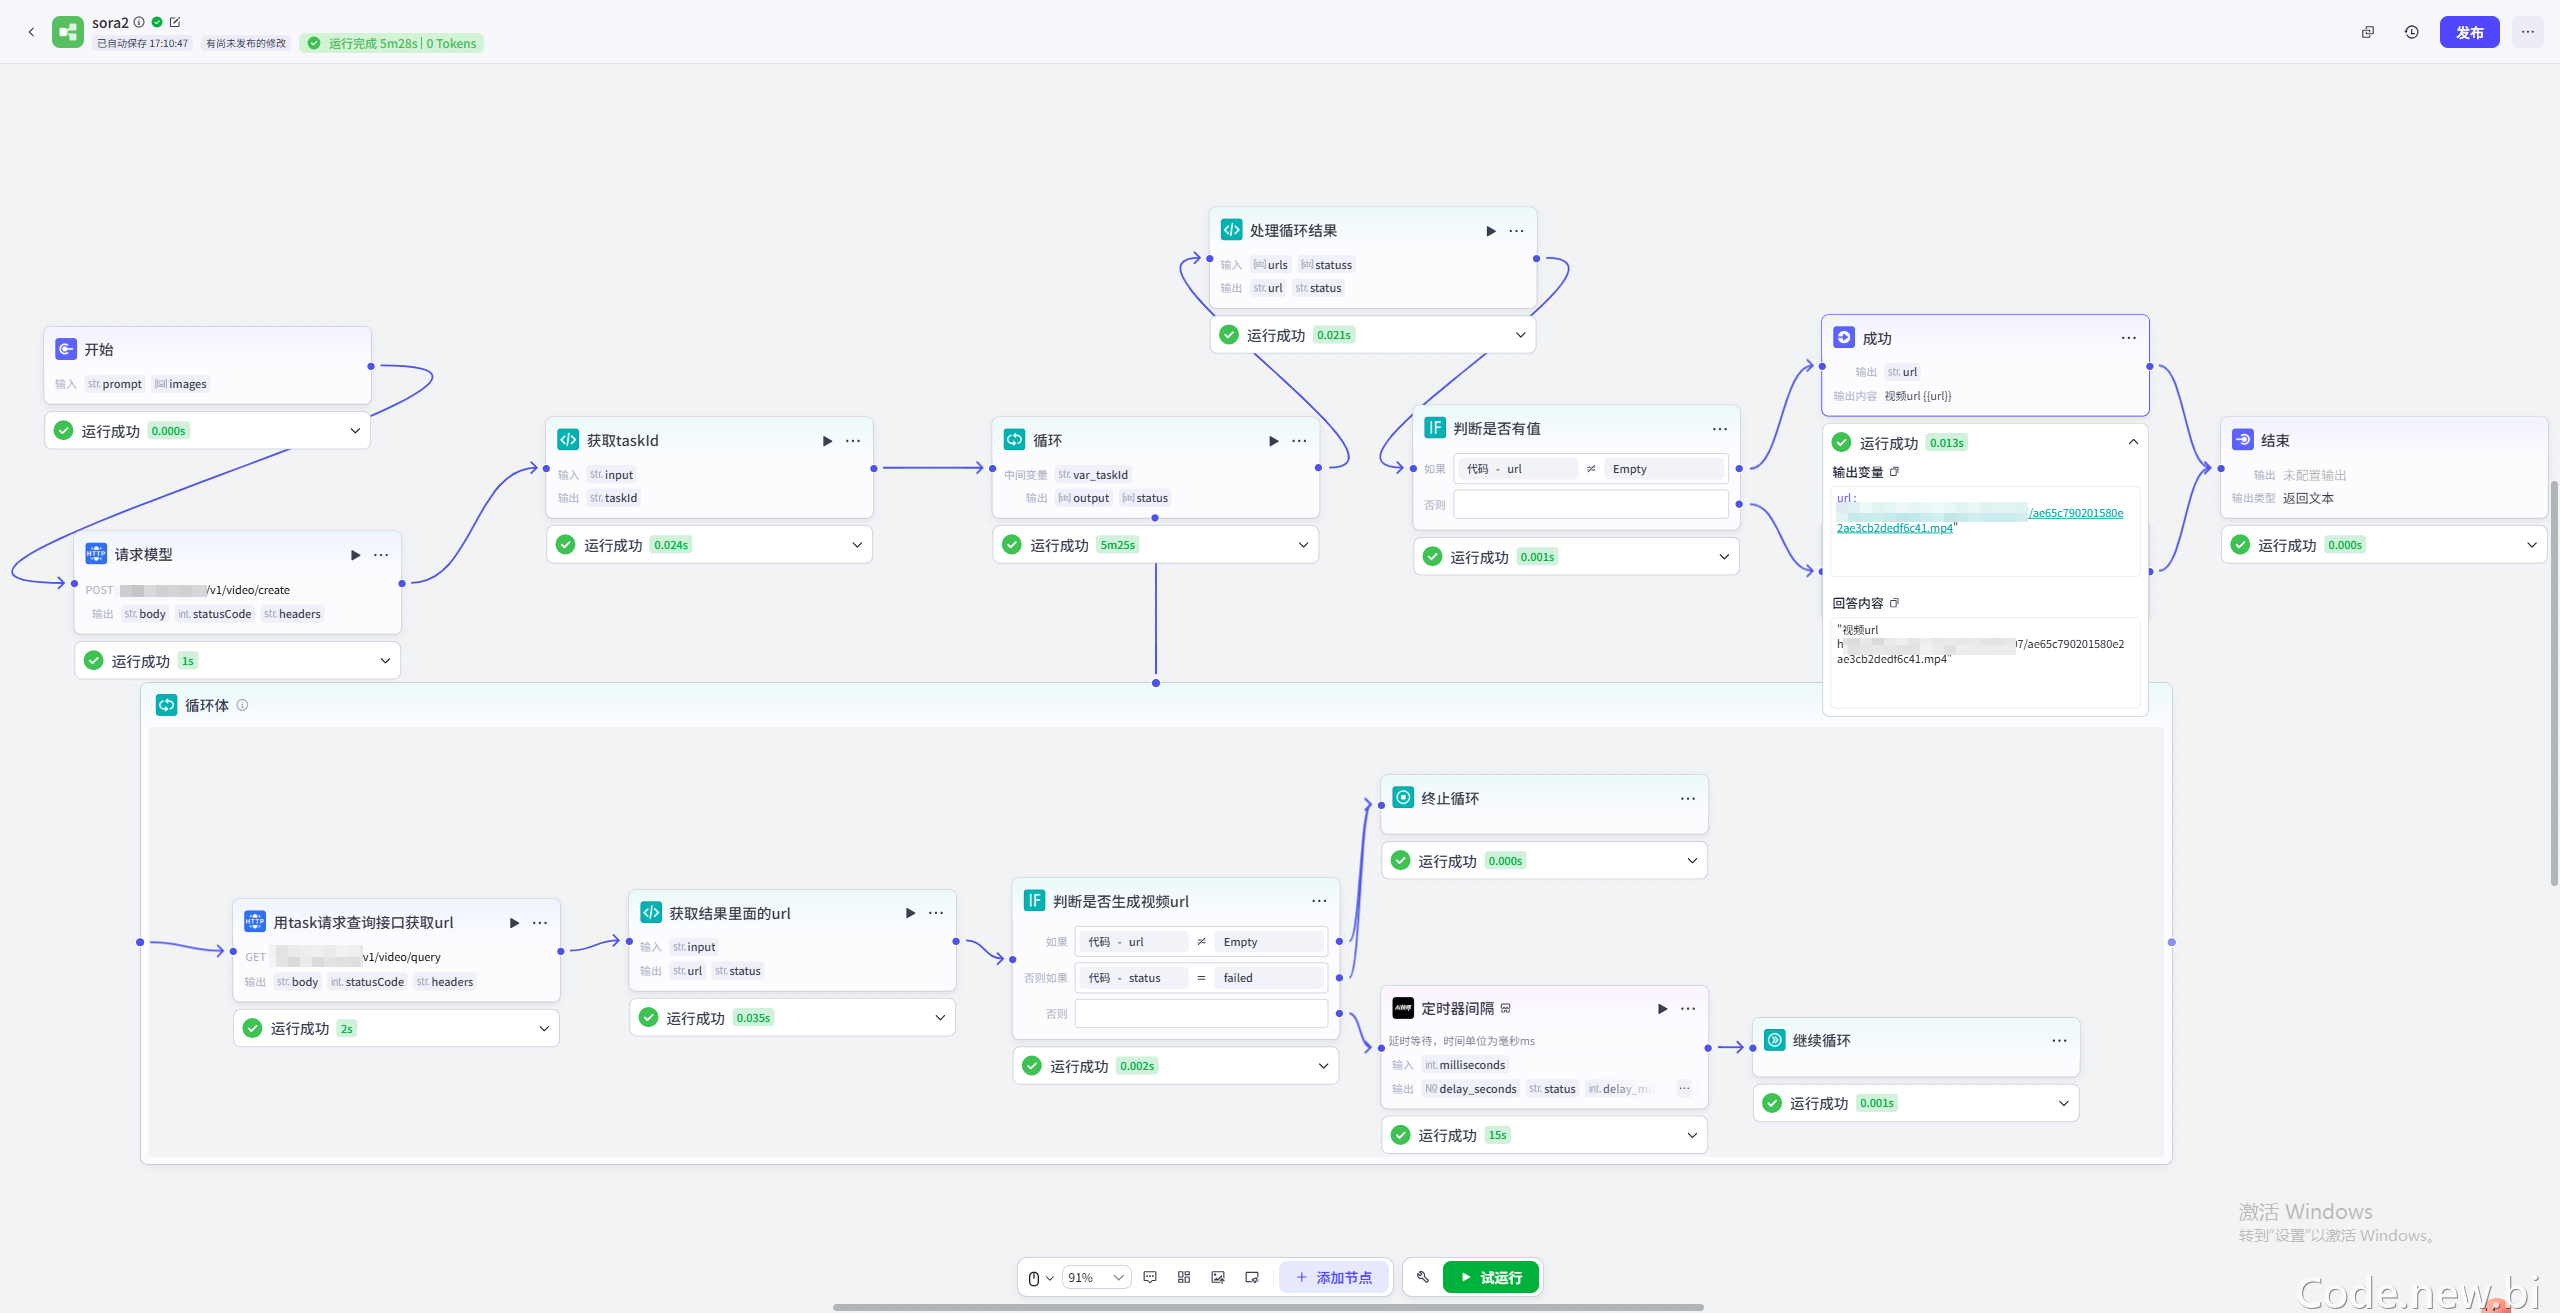
Task: Expand 开始 node run result
Action: pyautogui.click(x=355, y=431)
